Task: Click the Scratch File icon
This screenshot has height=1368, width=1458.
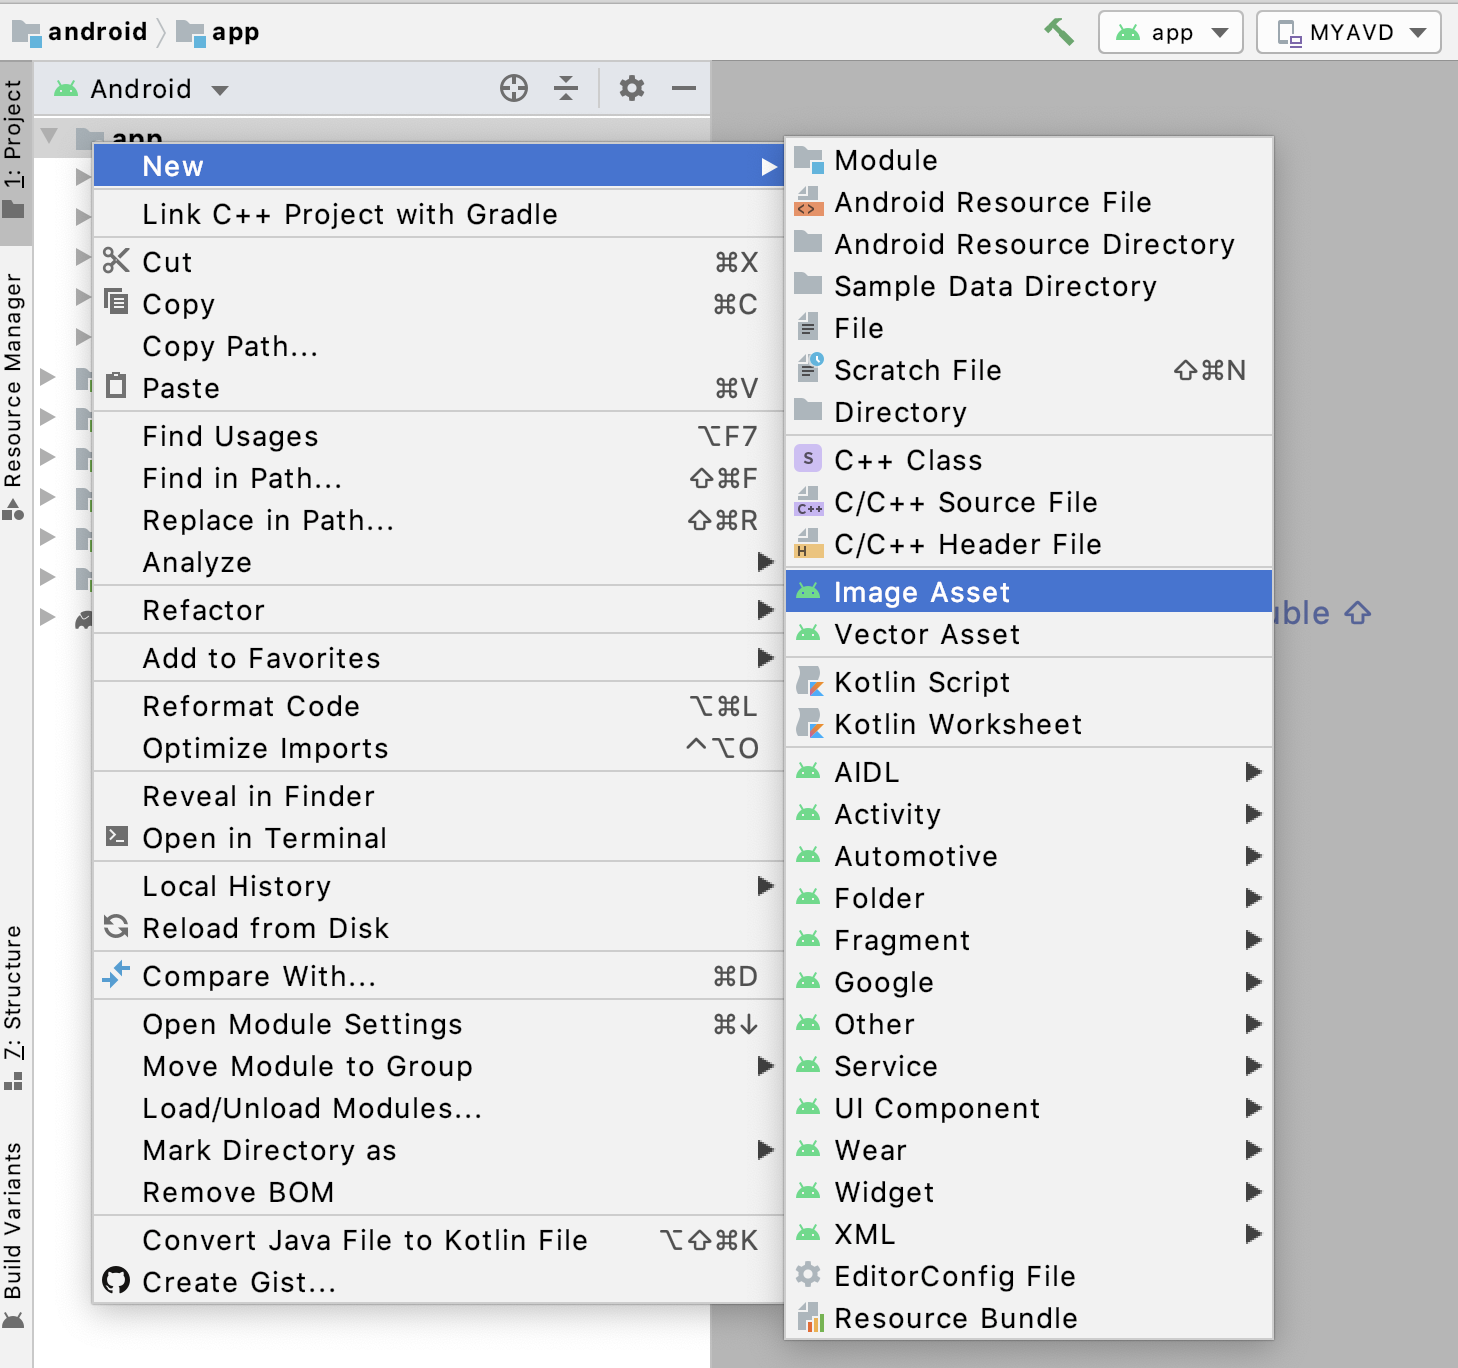Action: click(x=809, y=369)
